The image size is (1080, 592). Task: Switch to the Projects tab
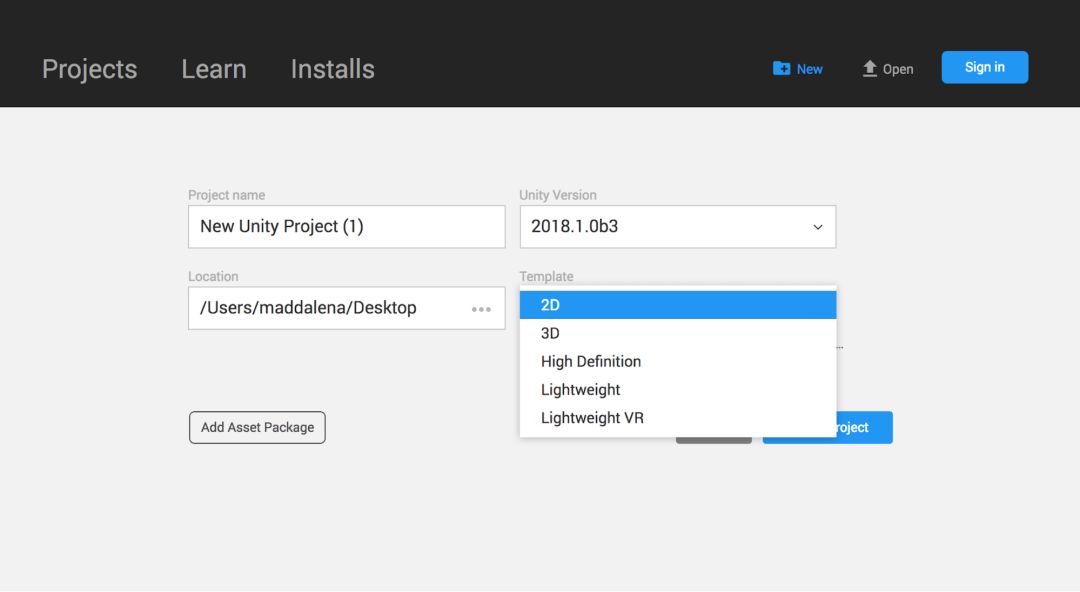coord(89,69)
